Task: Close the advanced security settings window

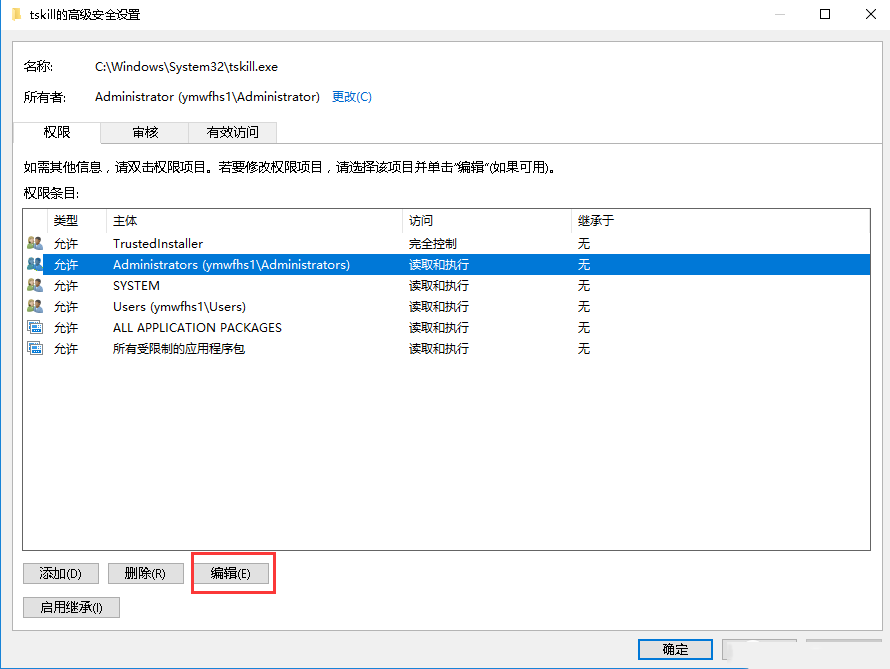Action: click(x=871, y=14)
